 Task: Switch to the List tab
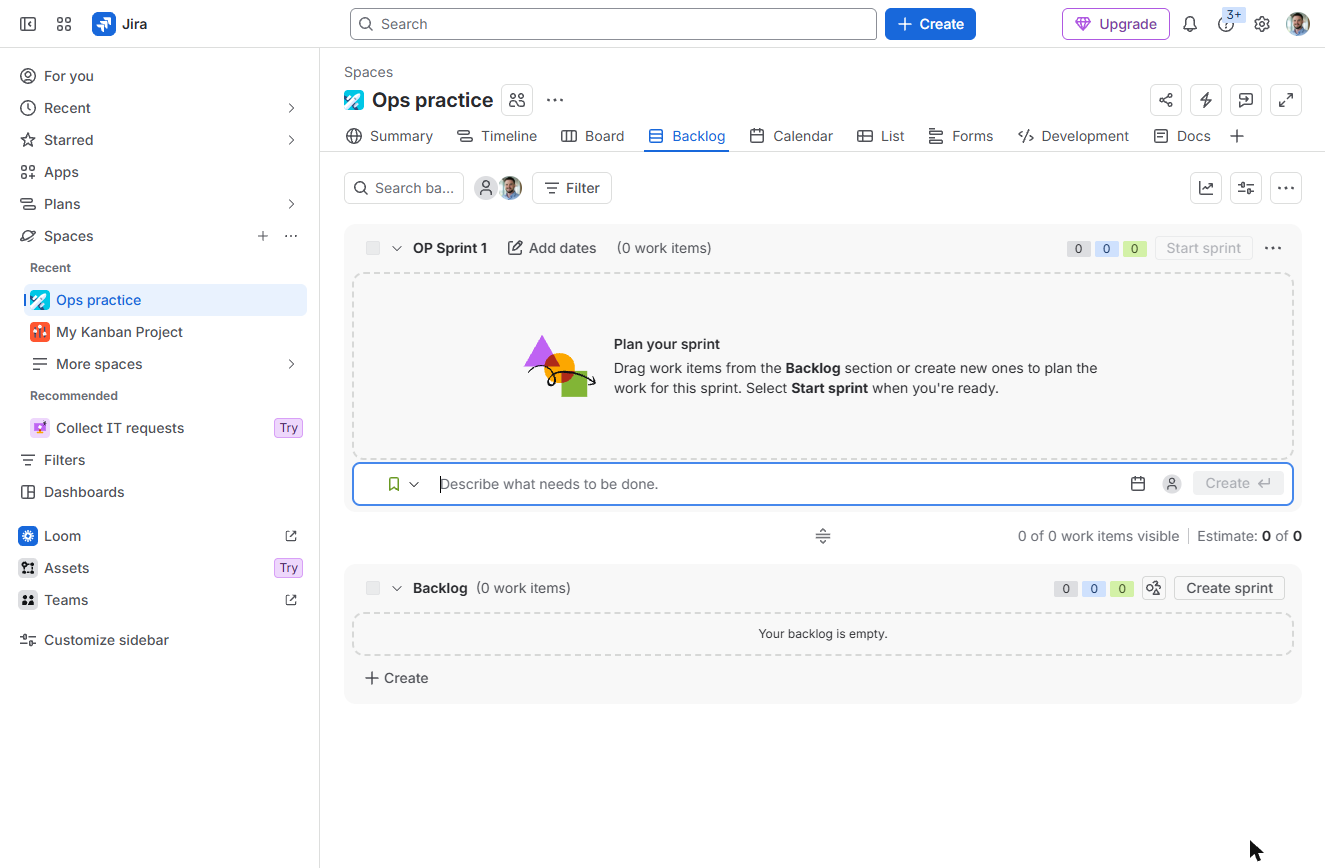pyautogui.click(x=881, y=136)
